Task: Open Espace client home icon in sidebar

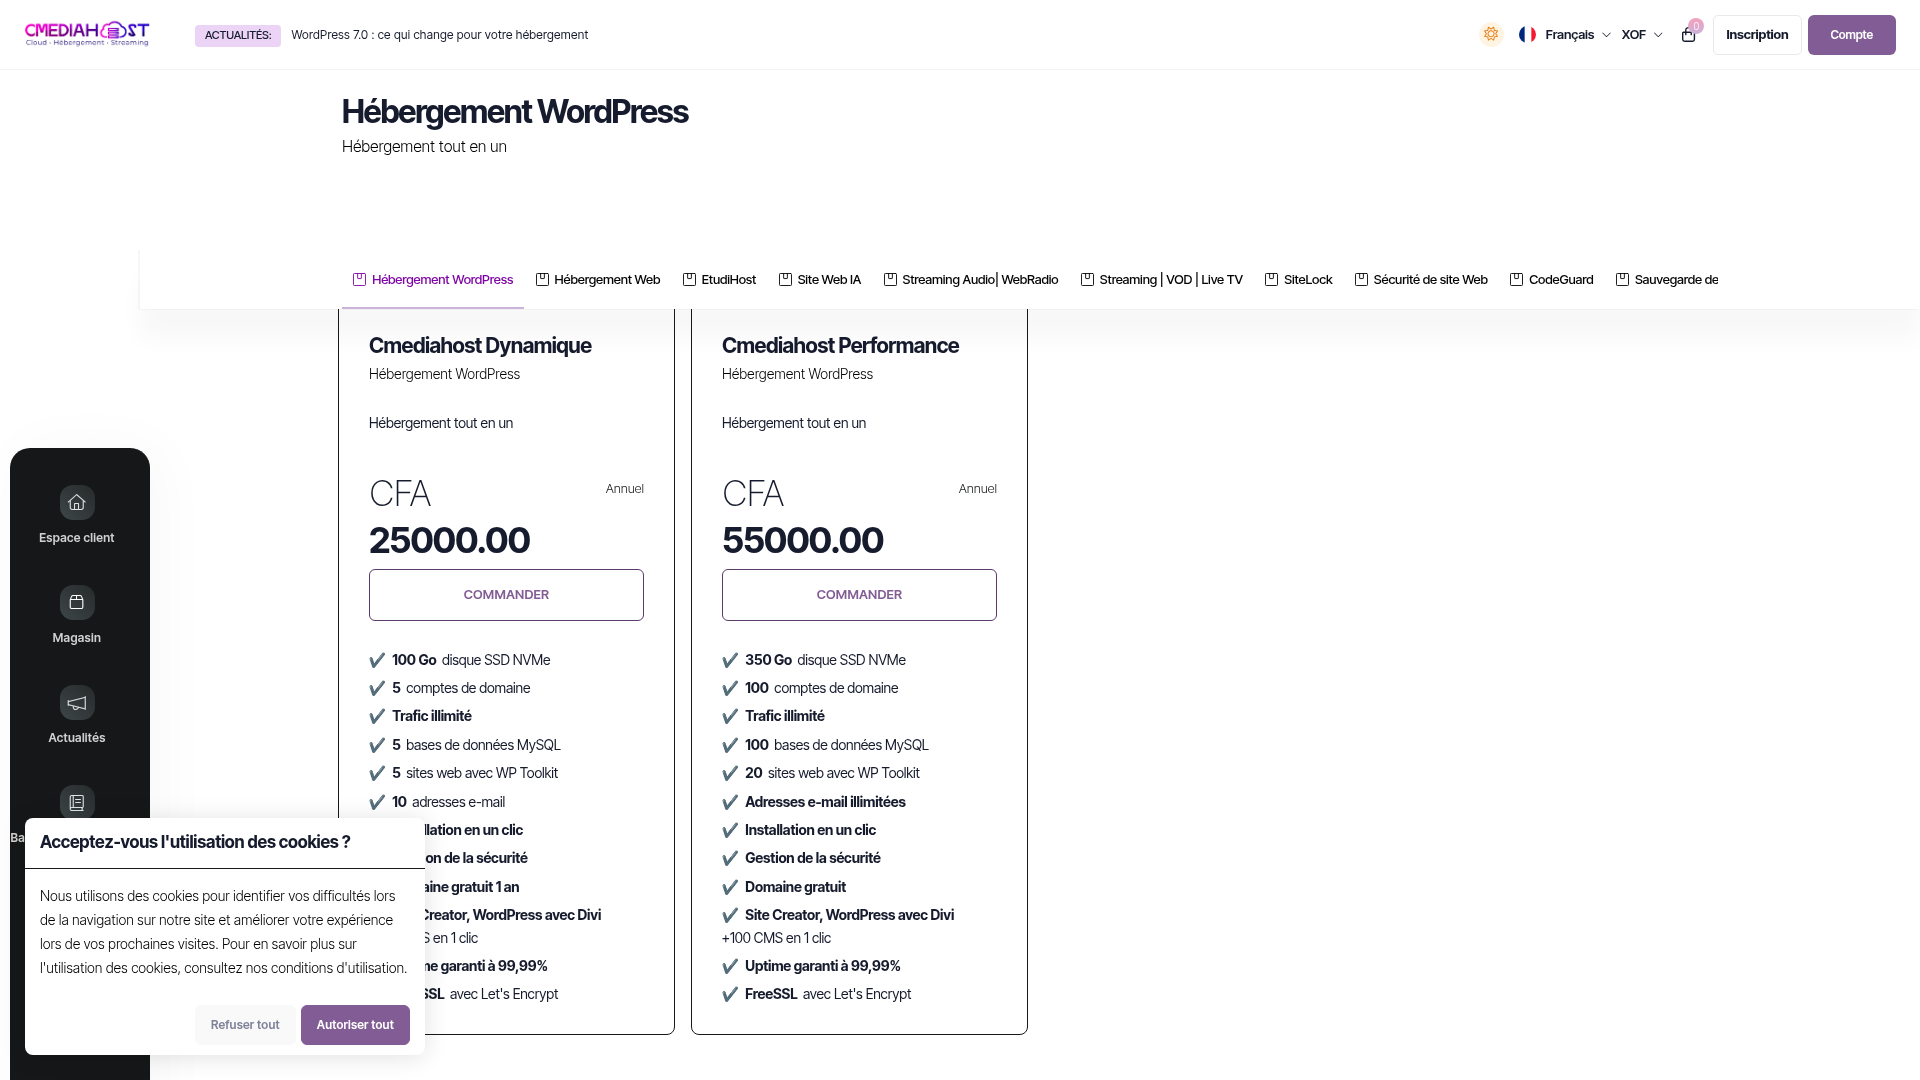Action: pyautogui.click(x=77, y=503)
